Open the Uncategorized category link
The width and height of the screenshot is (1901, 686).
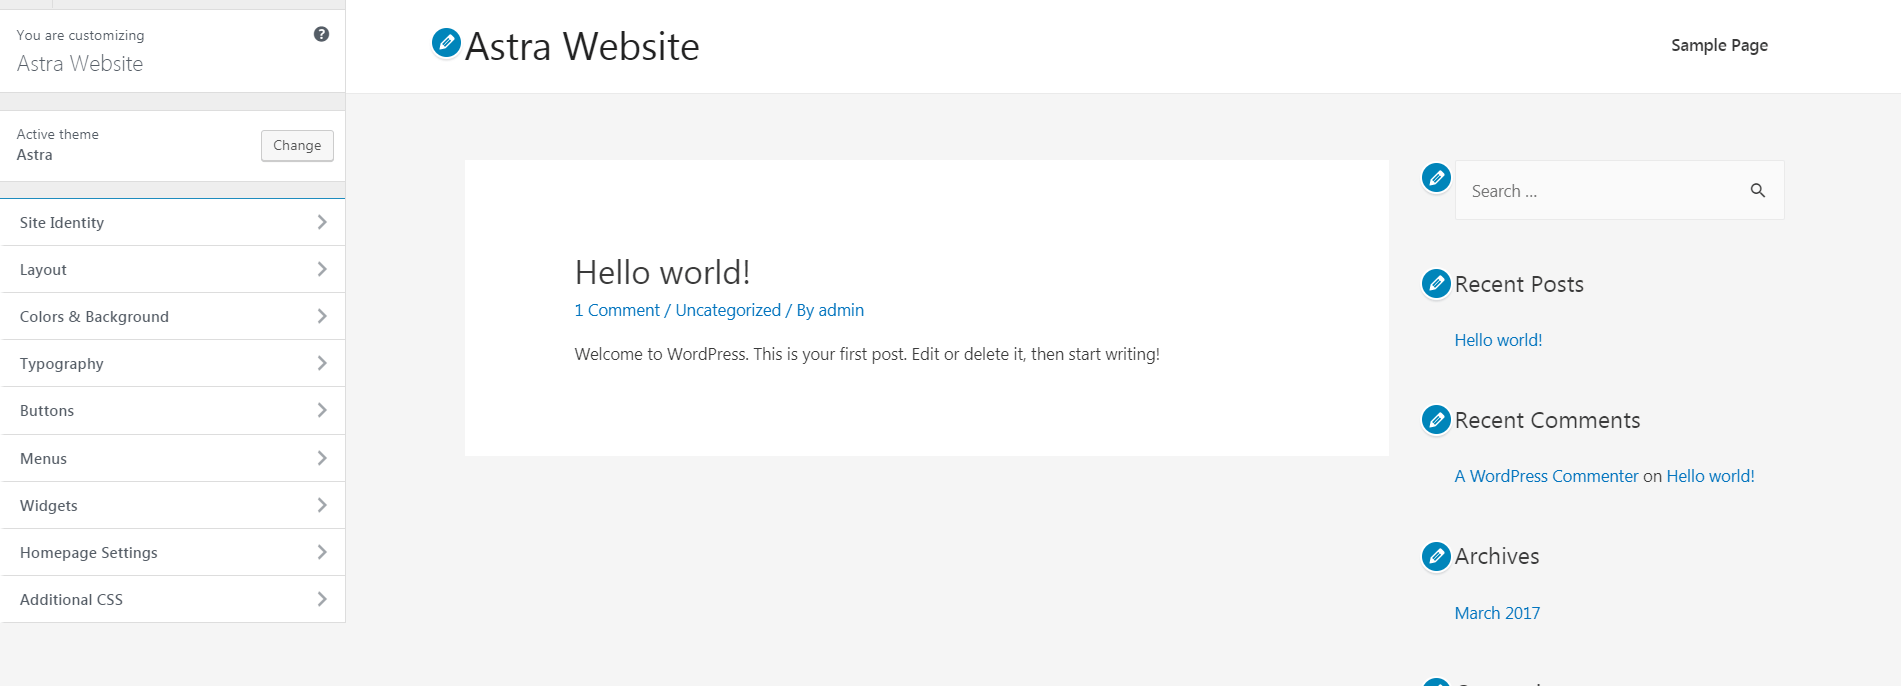coord(728,310)
